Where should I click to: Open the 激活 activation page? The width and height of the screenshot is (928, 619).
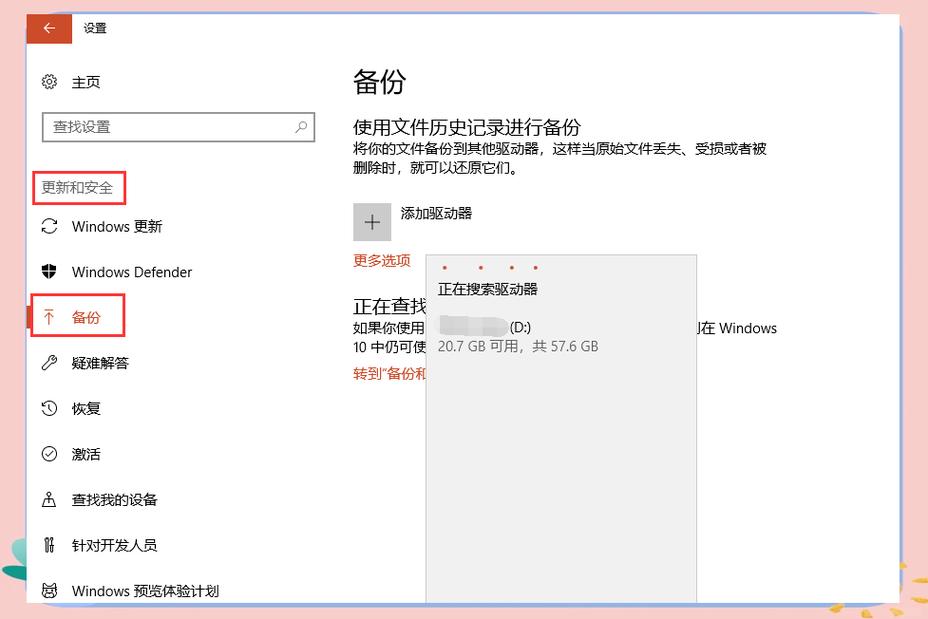[86, 454]
